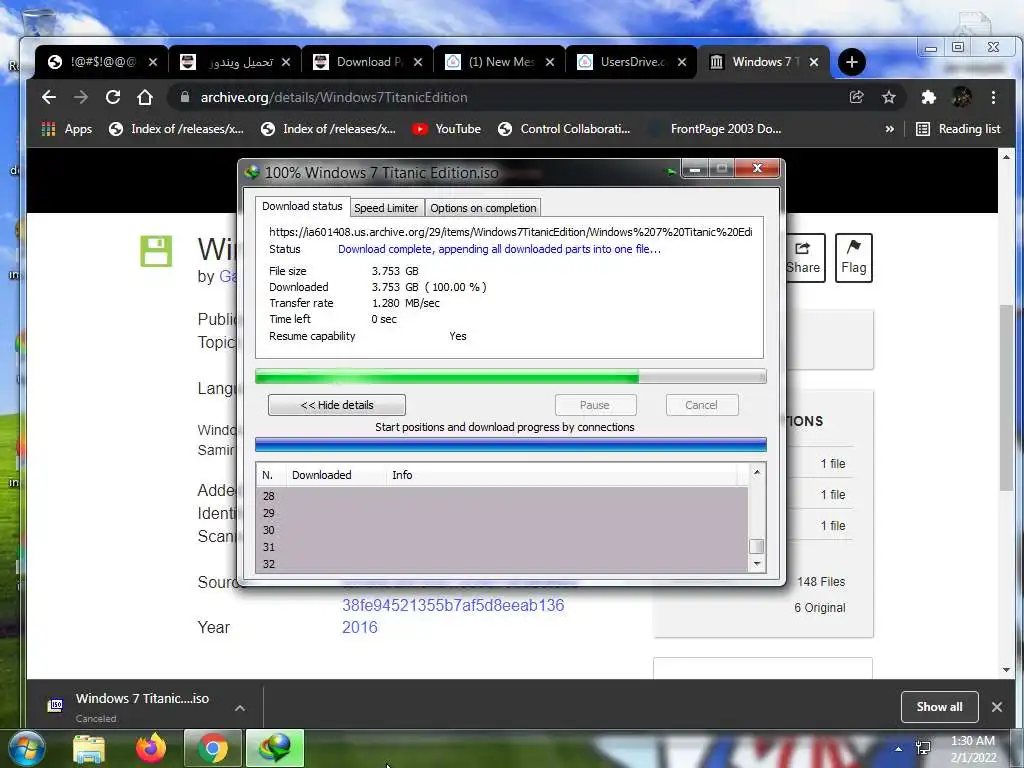Click the green download progress bar
The image size is (1024, 768).
pyautogui.click(x=510, y=376)
